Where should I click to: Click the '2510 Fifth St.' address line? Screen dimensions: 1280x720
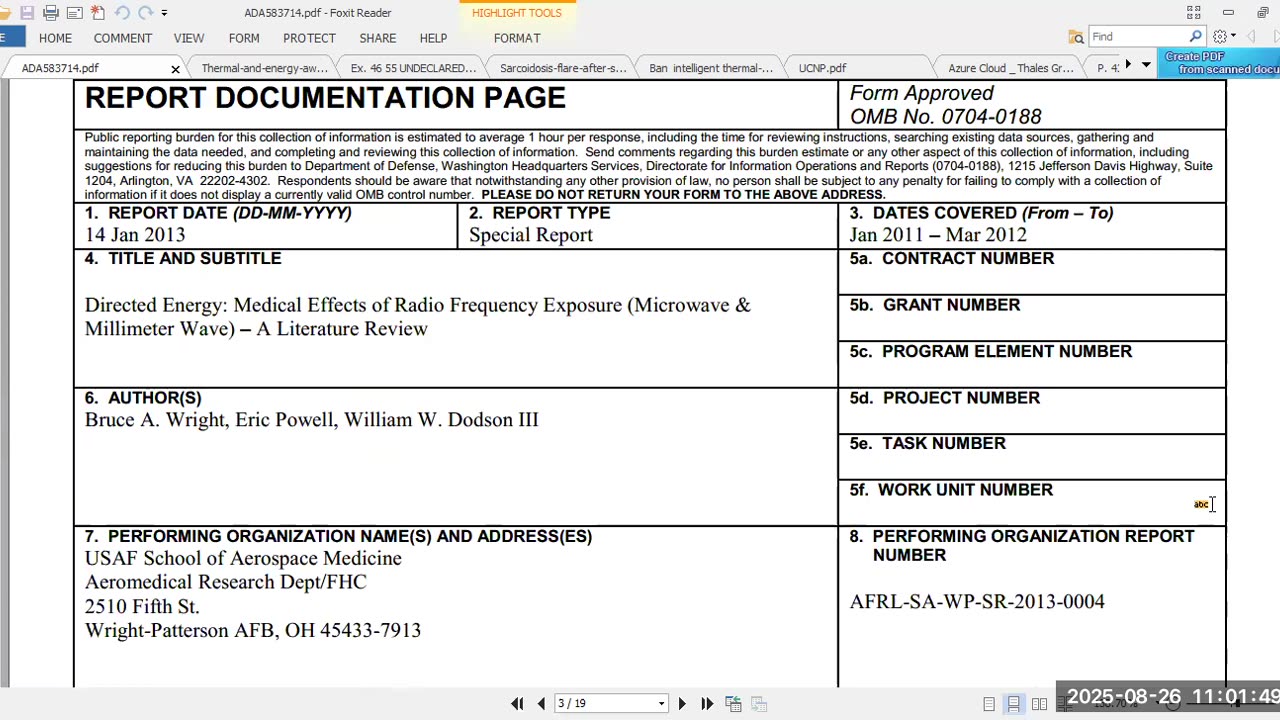(x=142, y=607)
